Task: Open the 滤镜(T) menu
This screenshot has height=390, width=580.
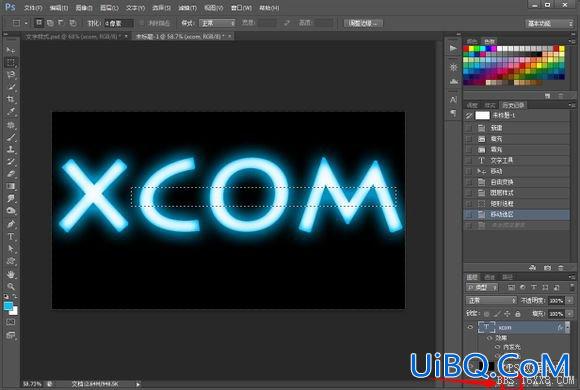Action: click(x=188, y=8)
